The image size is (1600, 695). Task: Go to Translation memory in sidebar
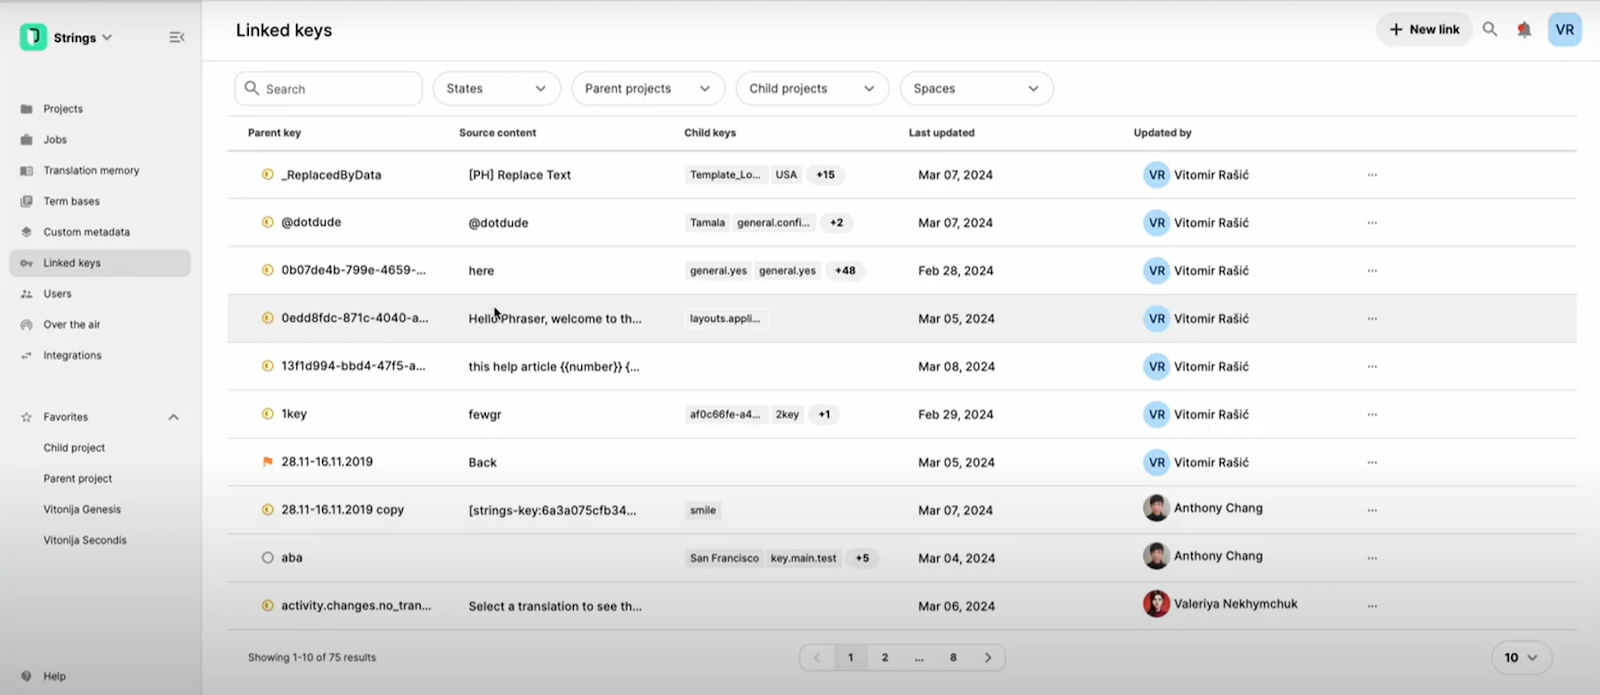(x=91, y=171)
